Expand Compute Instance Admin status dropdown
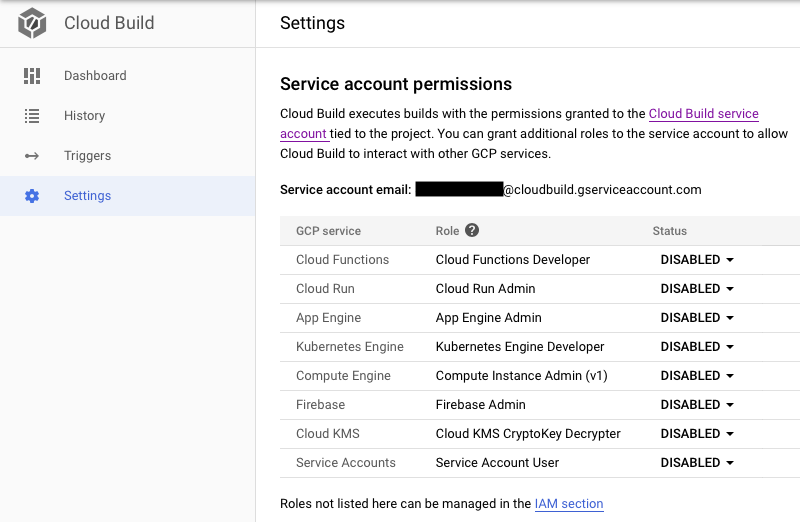The image size is (800, 522). tap(697, 376)
